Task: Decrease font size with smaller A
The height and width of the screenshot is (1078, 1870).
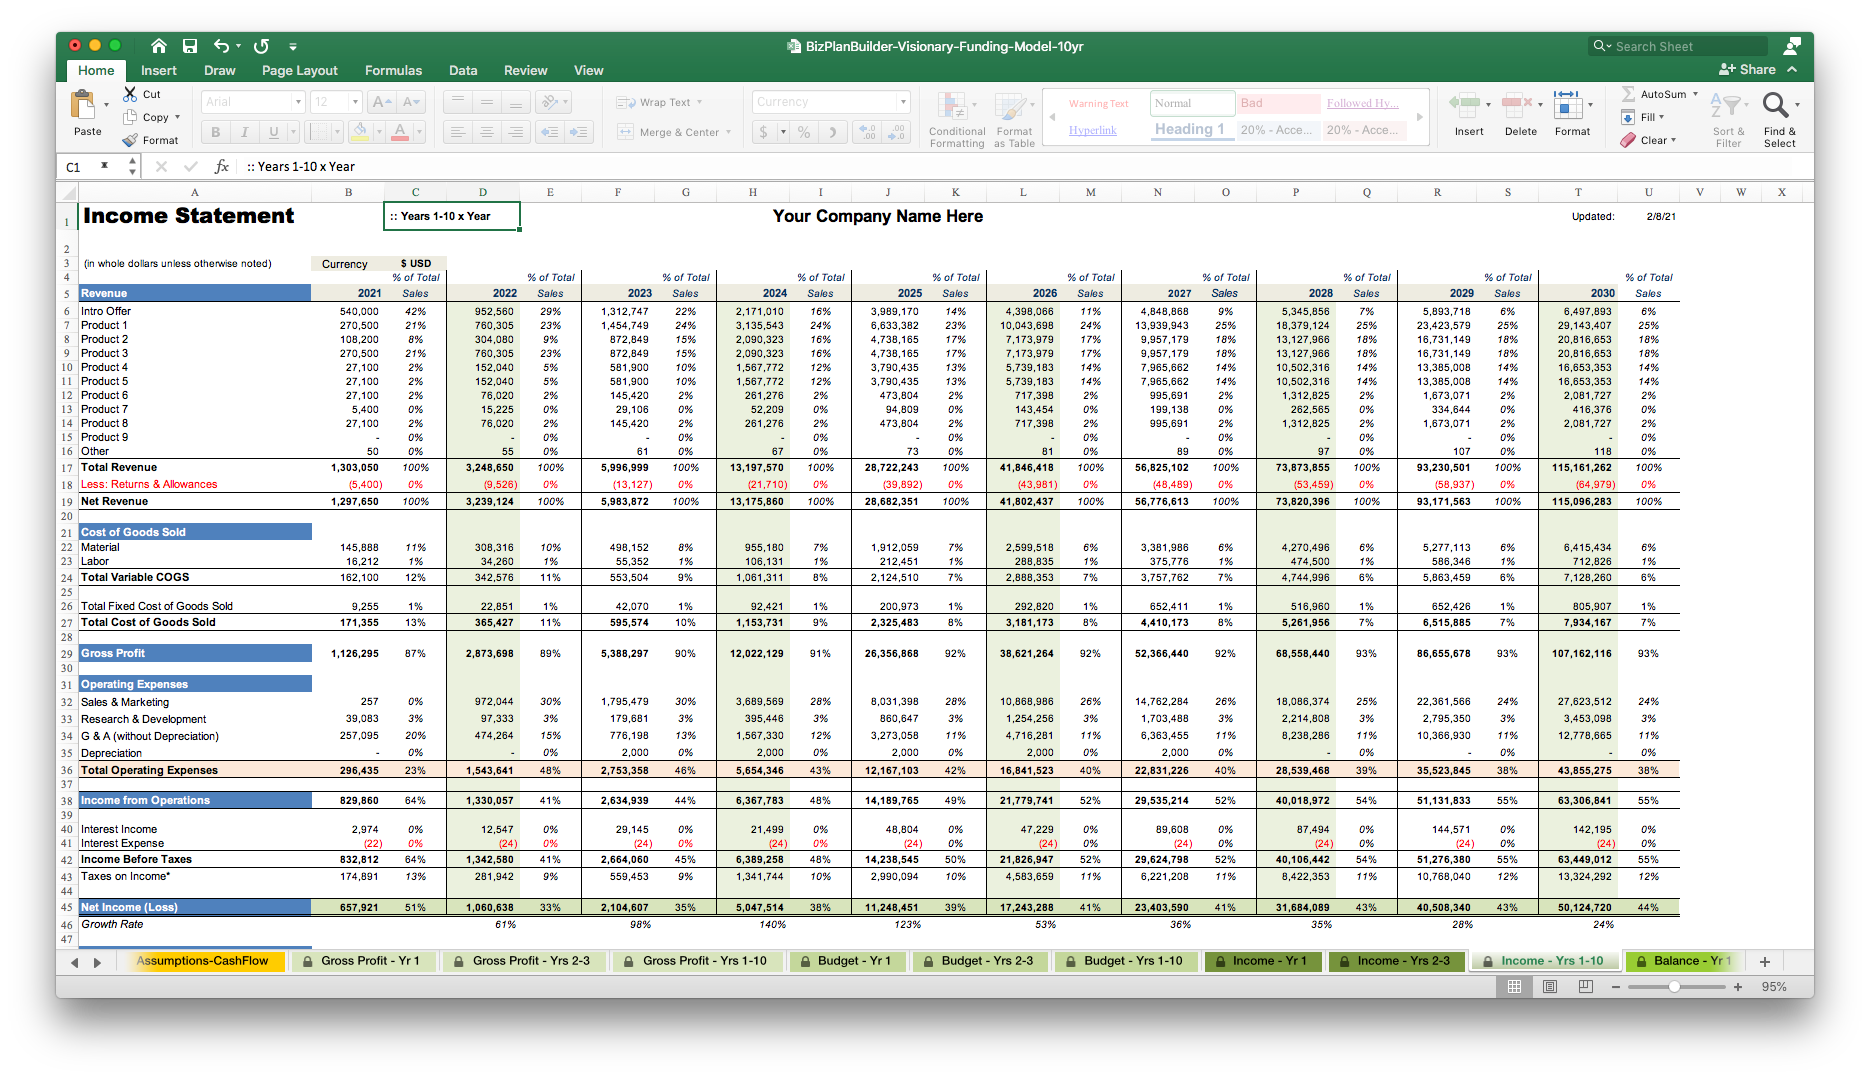Action: pos(411,102)
